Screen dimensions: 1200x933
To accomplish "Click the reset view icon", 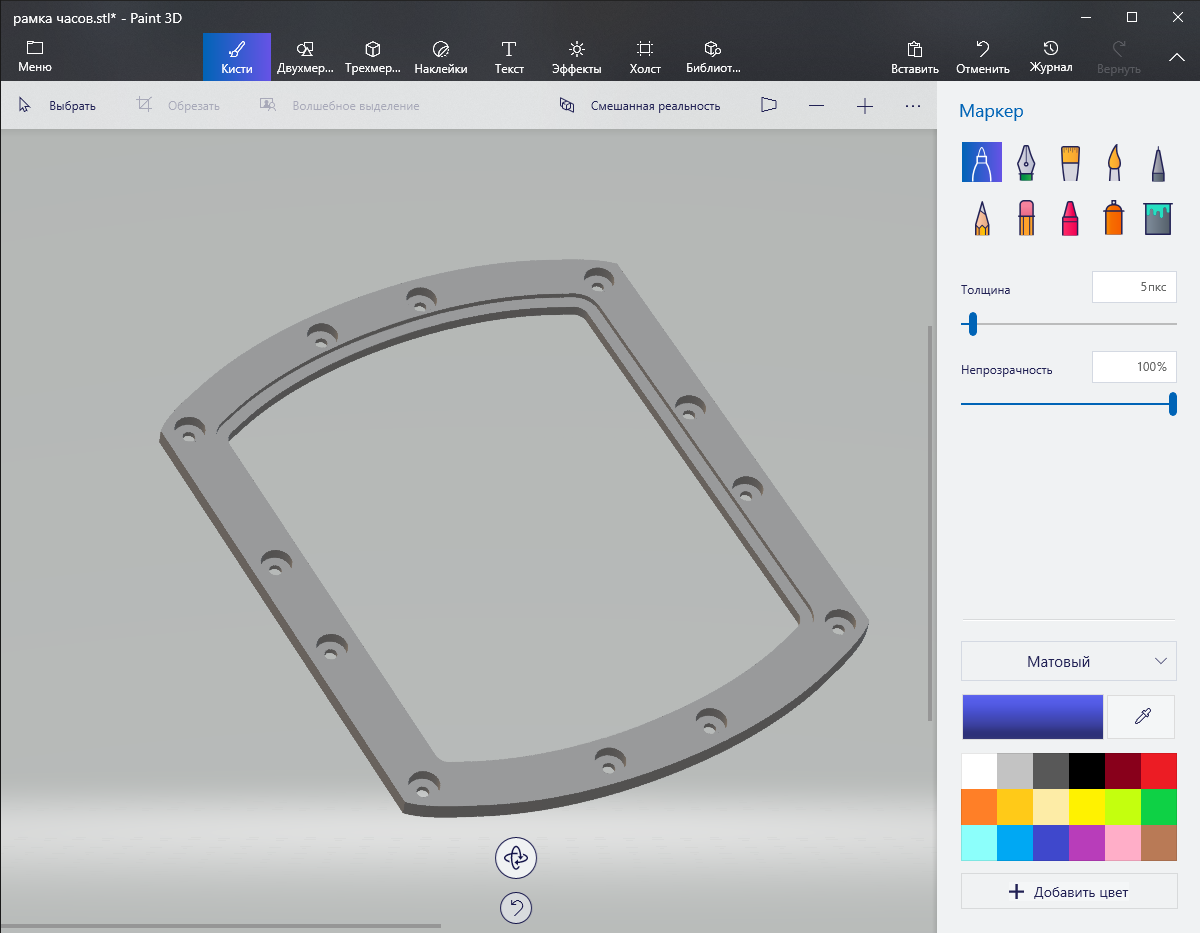I will coord(516,908).
